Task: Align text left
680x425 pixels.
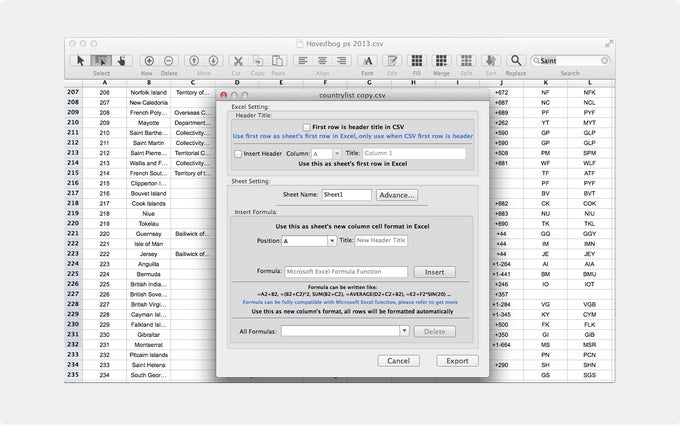Action: [x=303, y=61]
